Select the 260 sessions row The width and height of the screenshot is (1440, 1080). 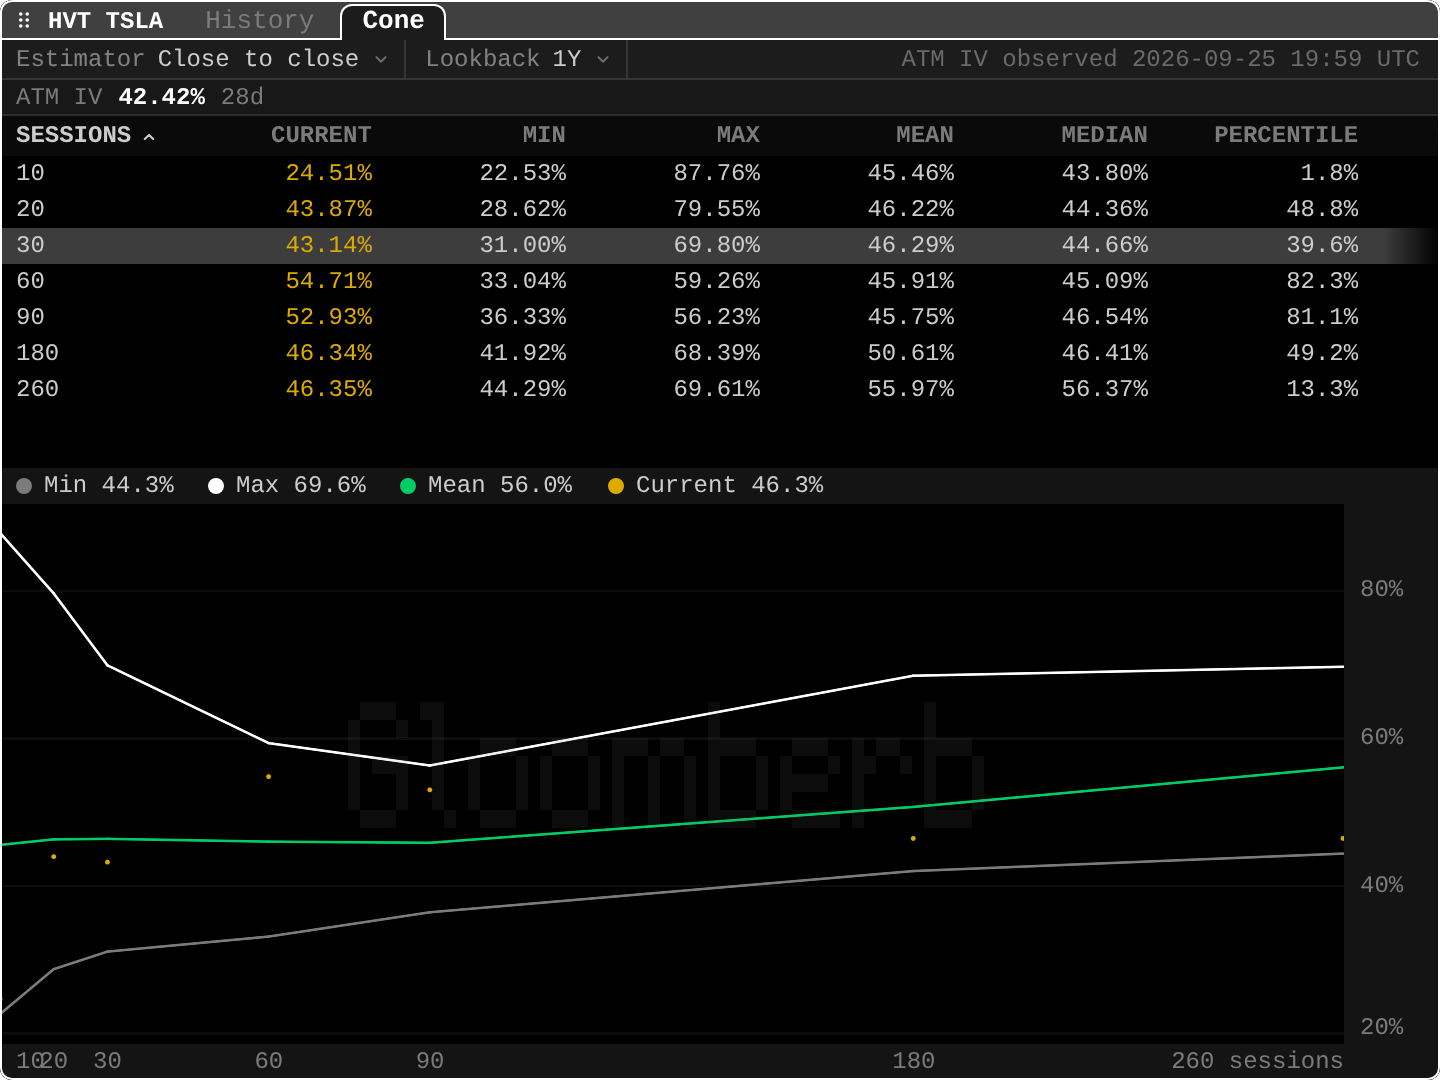click(x=720, y=389)
